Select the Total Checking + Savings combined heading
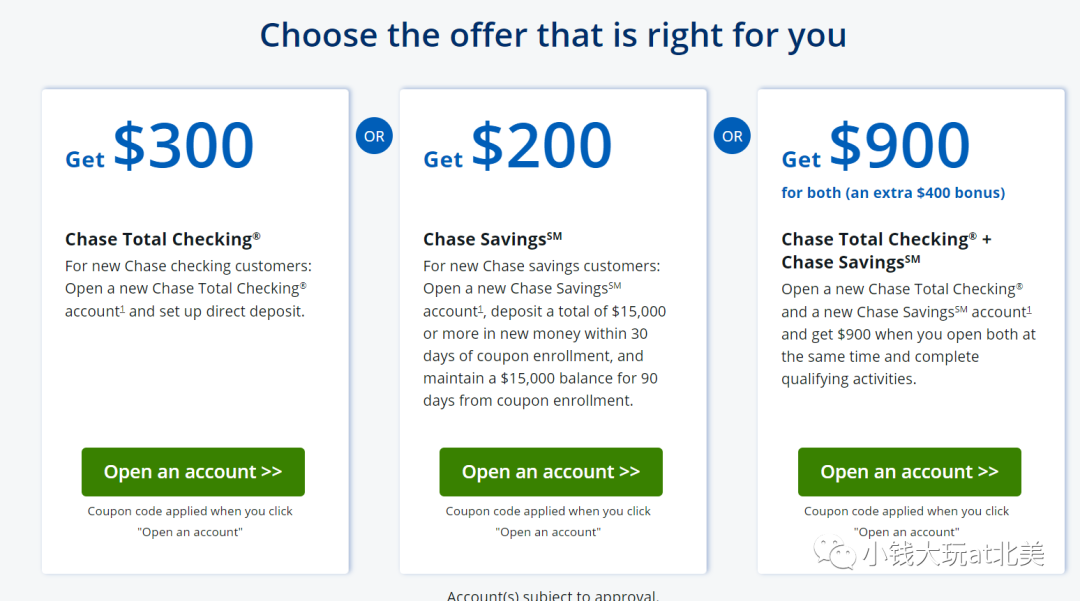Screen dimensions: 1080x601 [886, 251]
